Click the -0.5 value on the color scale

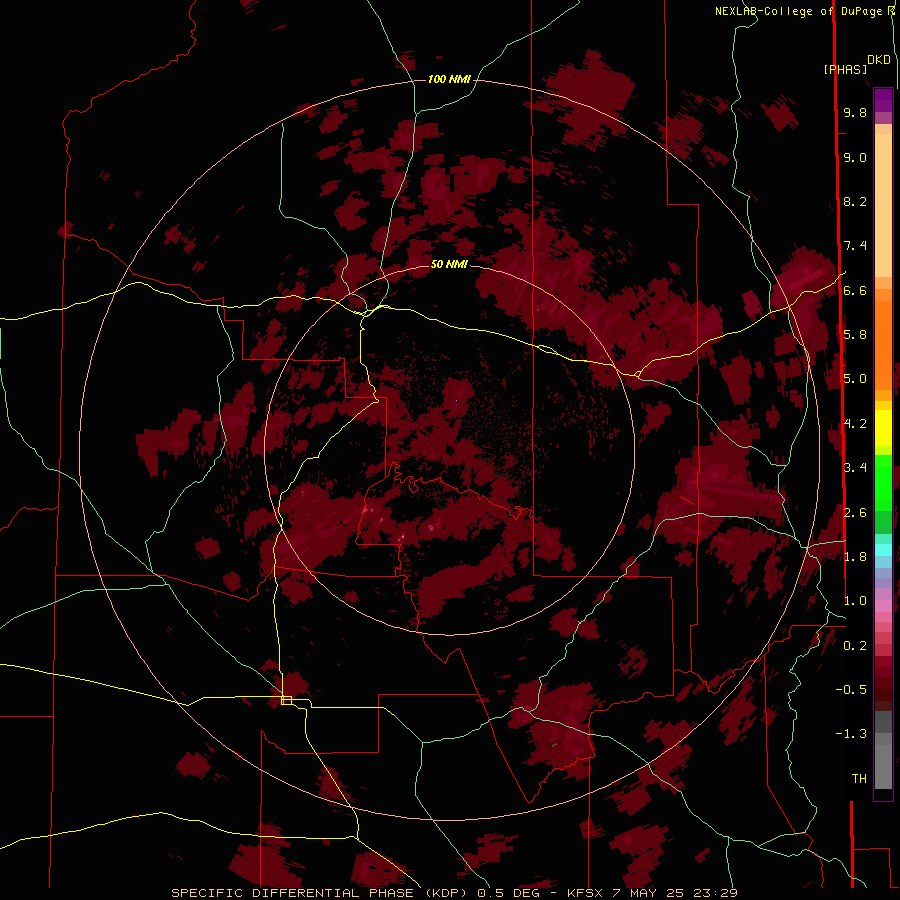pyautogui.click(x=851, y=690)
